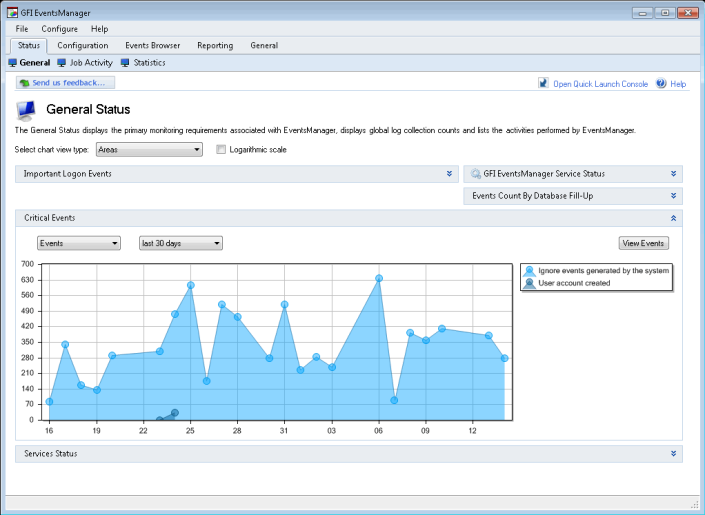The image size is (705, 515).
Task: Click the chart peak point on day 06
Action: tap(379, 278)
